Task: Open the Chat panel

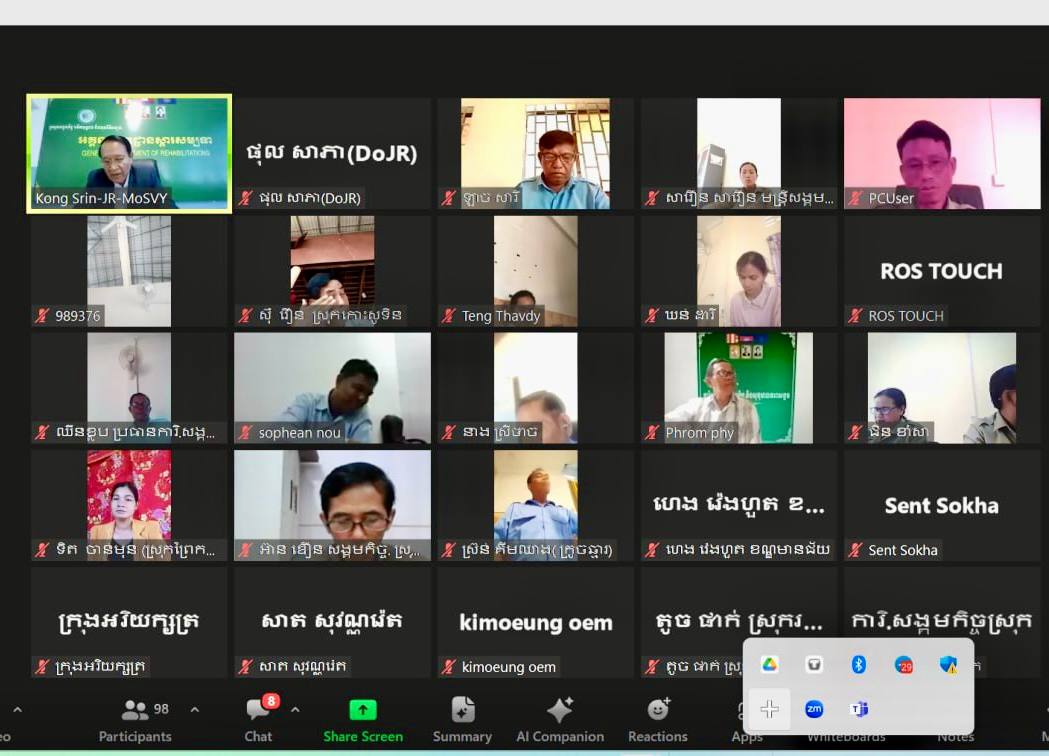Action: pyautogui.click(x=259, y=720)
